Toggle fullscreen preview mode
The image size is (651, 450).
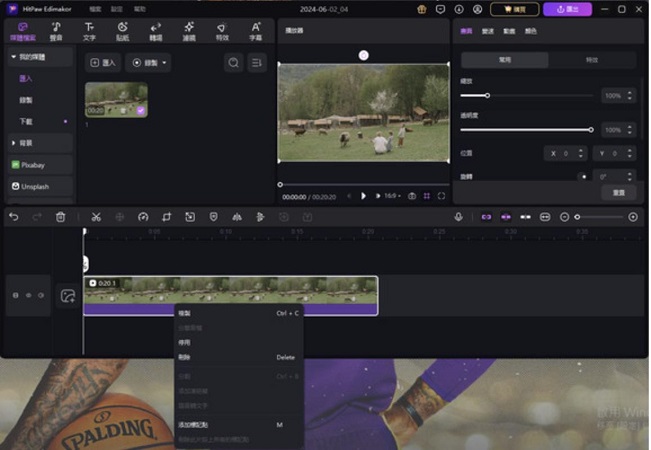[441, 196]
